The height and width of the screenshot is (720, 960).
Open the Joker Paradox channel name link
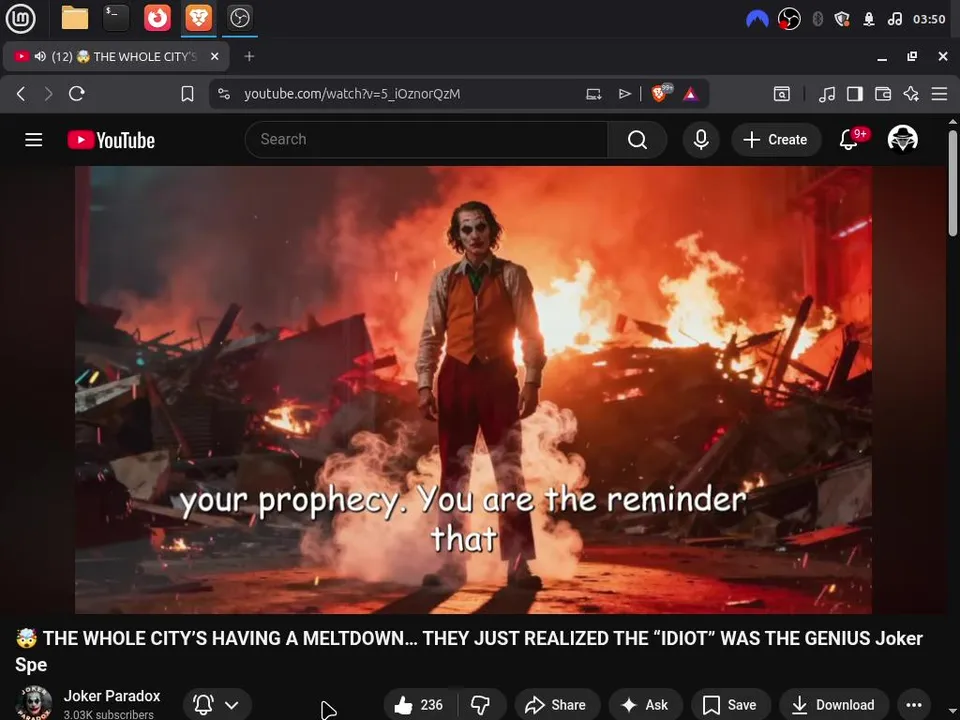pyautogui.click(x=112, y=696)
